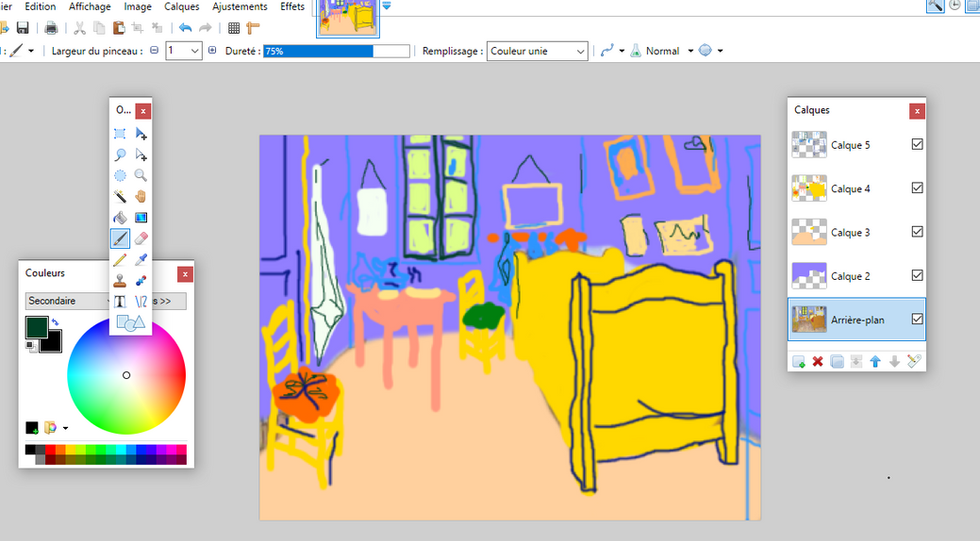Select the Magic Wand tool

pyautogui.click(x=120, y=196)
